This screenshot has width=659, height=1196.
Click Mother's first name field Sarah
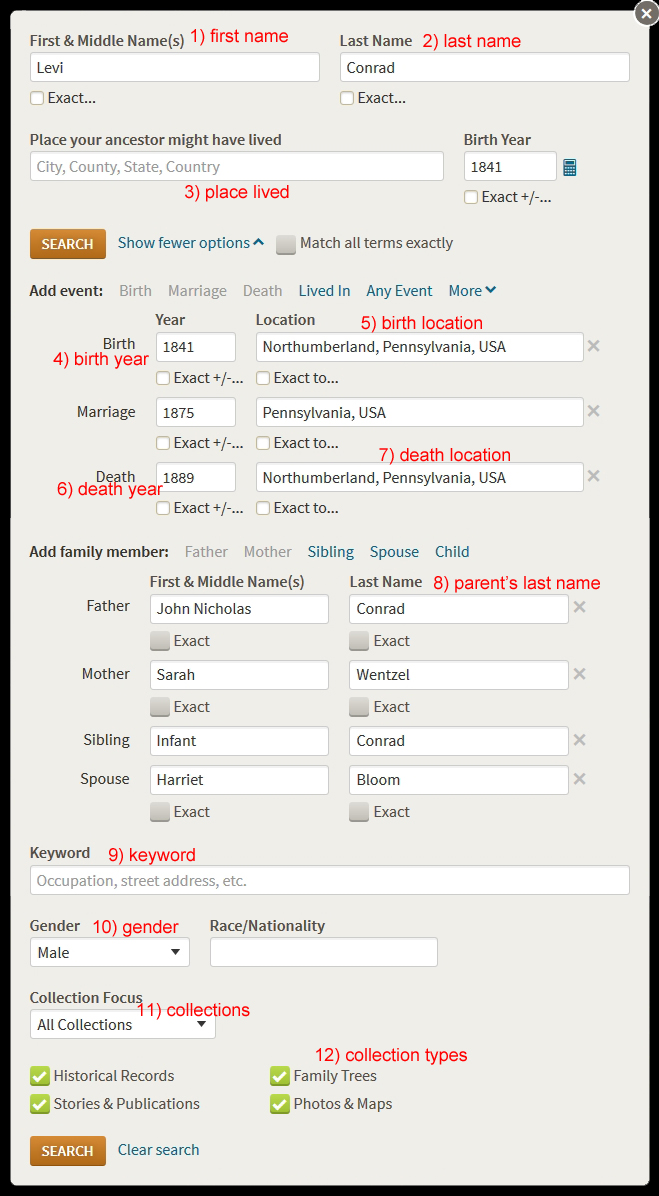click(239, 675)
